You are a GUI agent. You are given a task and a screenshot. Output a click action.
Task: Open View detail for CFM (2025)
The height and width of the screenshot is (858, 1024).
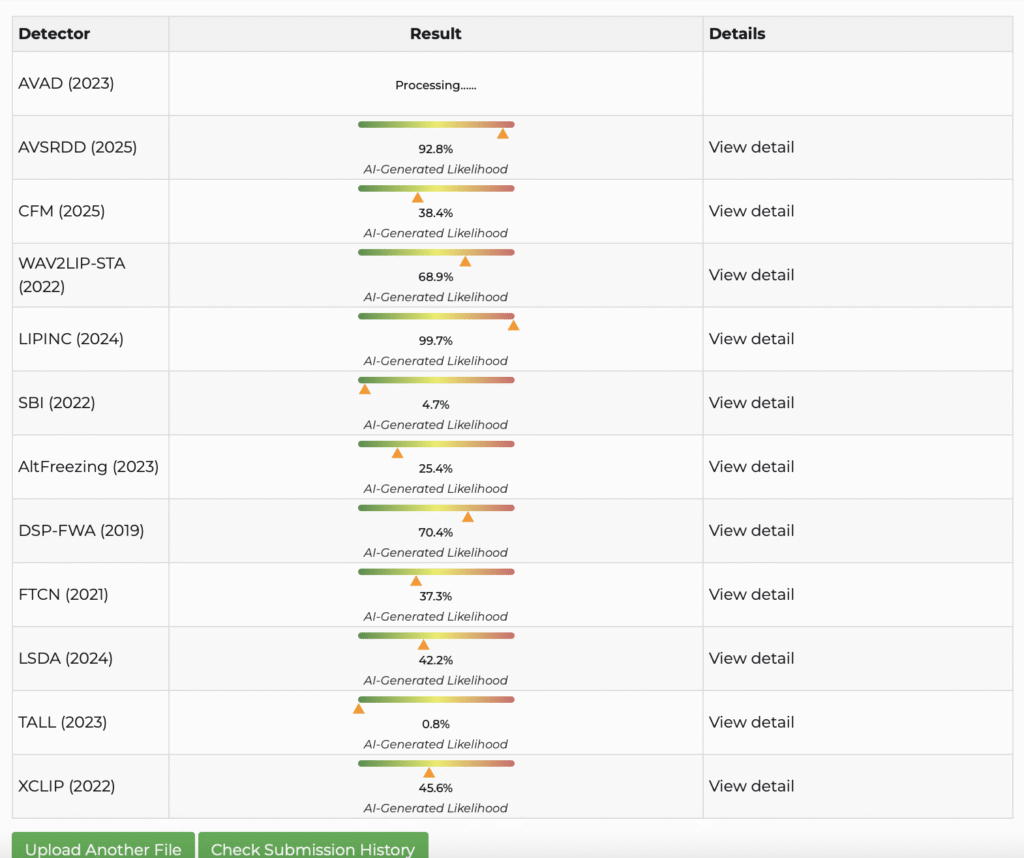751,211
